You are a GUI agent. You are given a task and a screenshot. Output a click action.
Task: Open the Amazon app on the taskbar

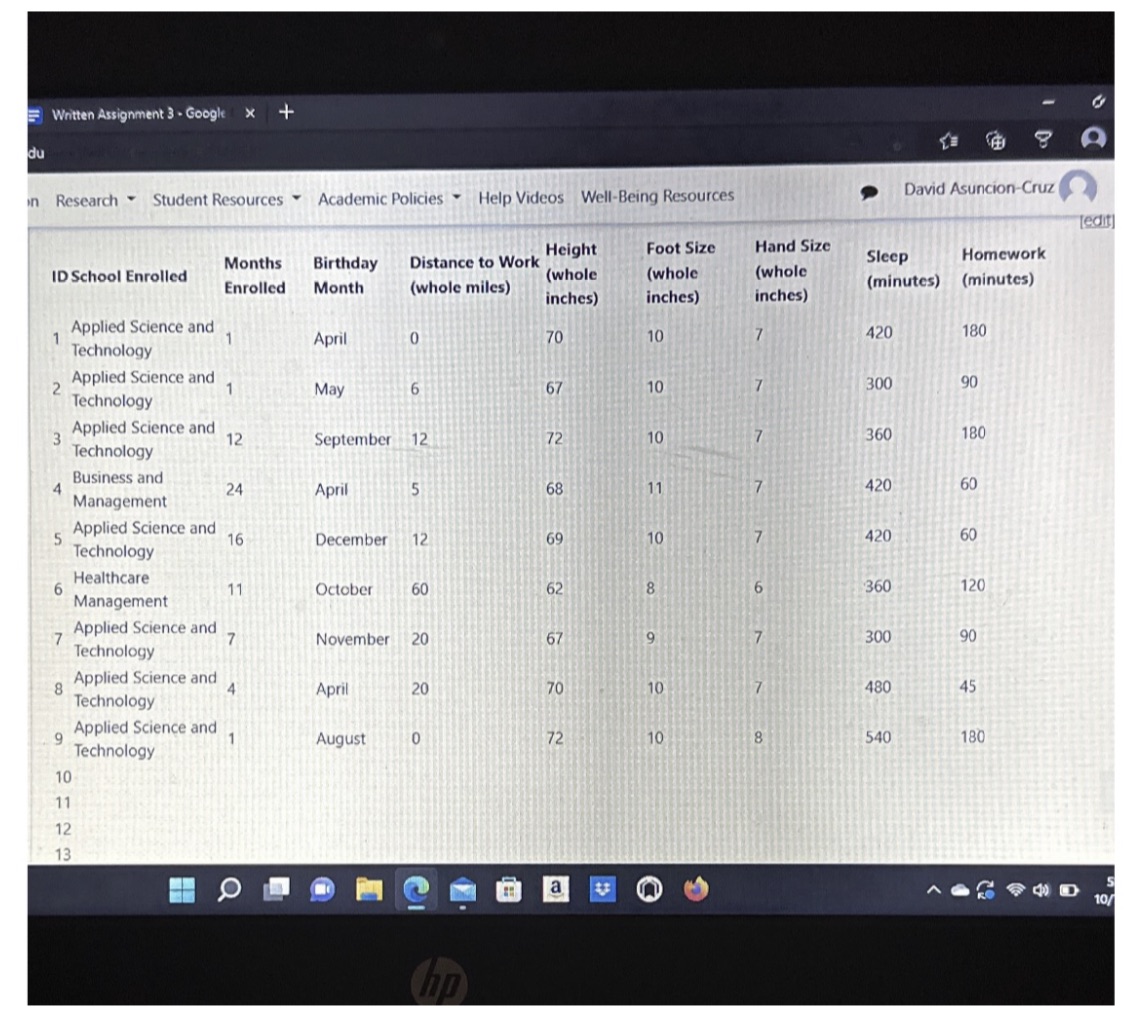coord(556,887)
